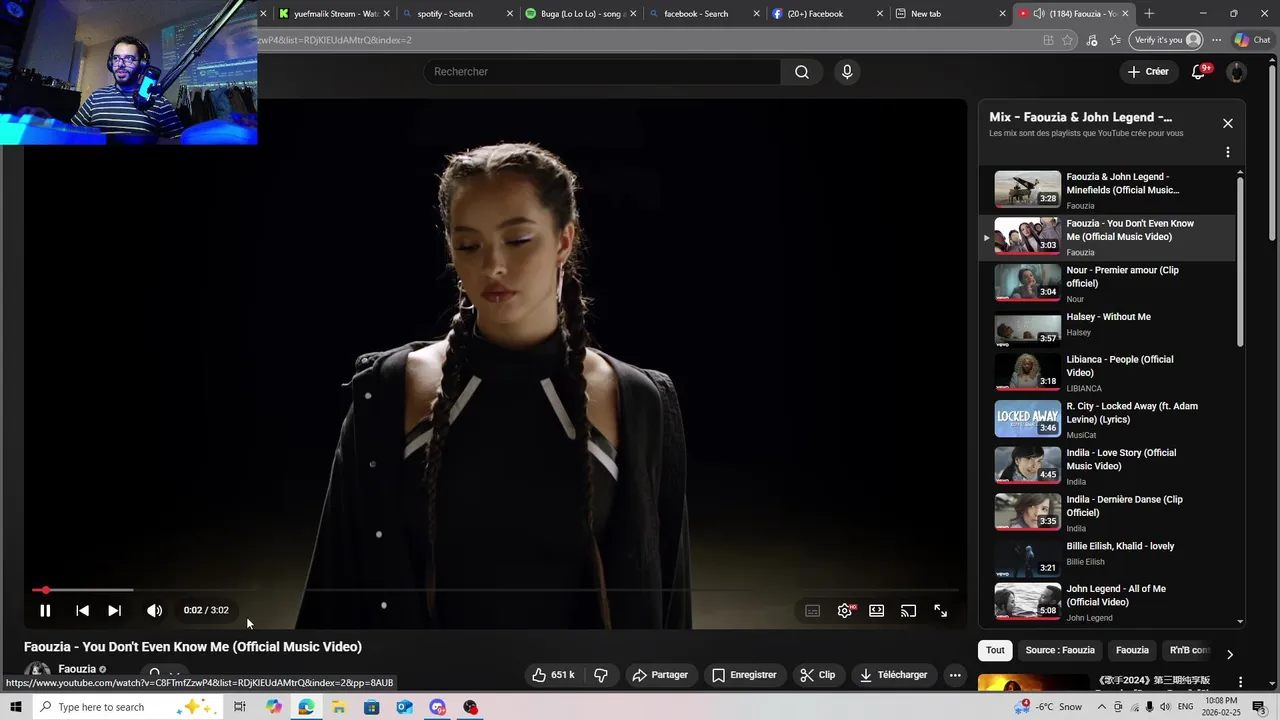Skip to the next video
Image resolution: width=1280 pixels, height=720 pixels.
[x=114, y=610]
